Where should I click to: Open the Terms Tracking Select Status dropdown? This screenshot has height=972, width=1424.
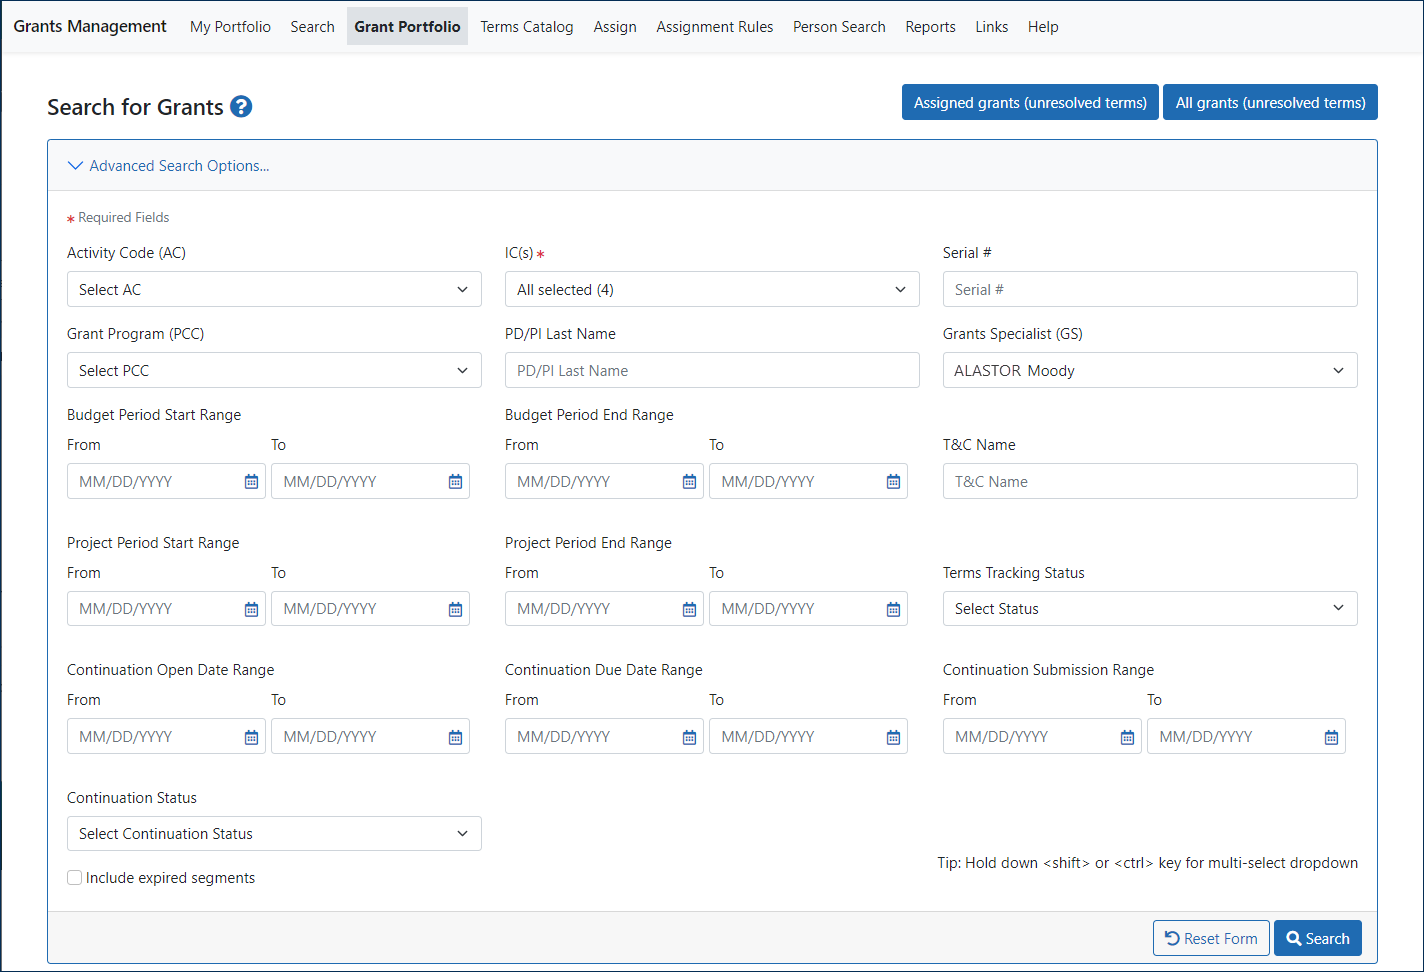click(1150, 608)
